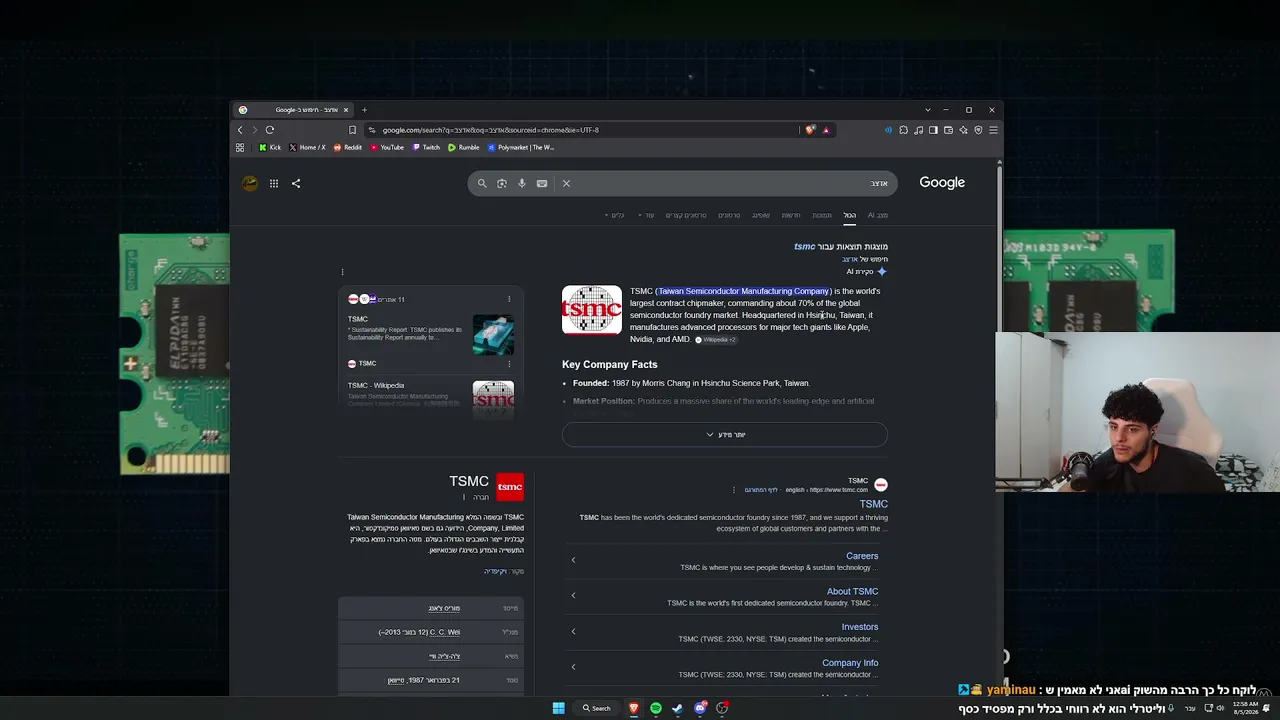Open the Brave Shields lion icon
Viewport: 1280px width, 720px height.
(810, 130)
